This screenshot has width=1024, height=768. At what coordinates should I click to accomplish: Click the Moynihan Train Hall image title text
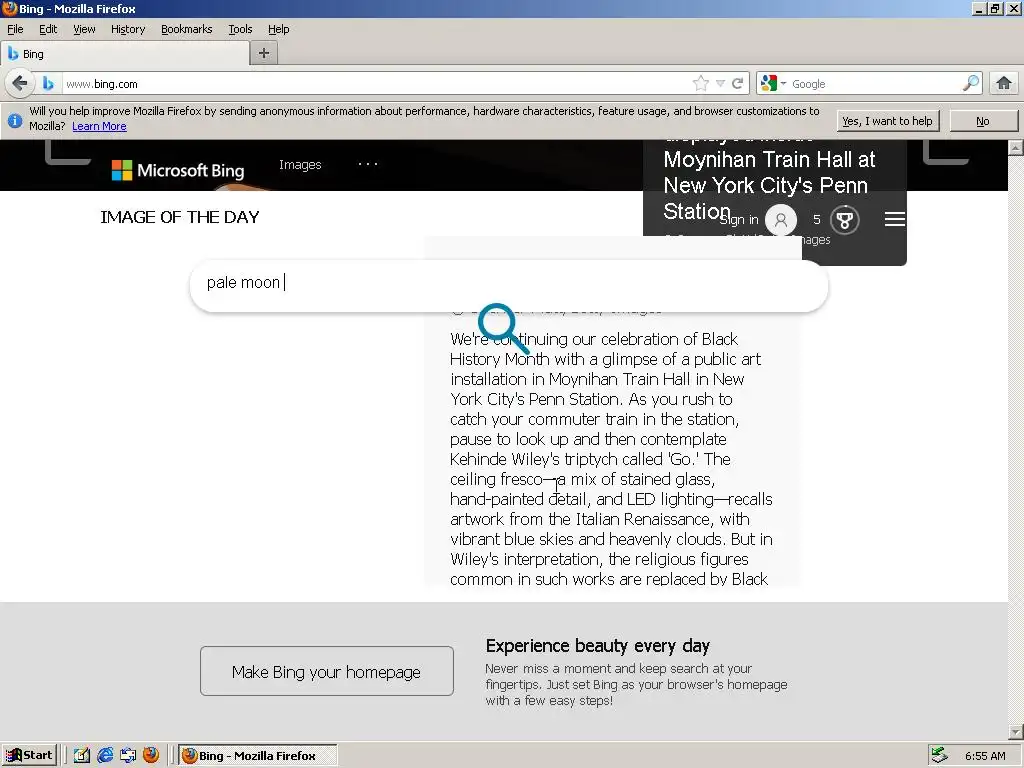coord(769,185)
